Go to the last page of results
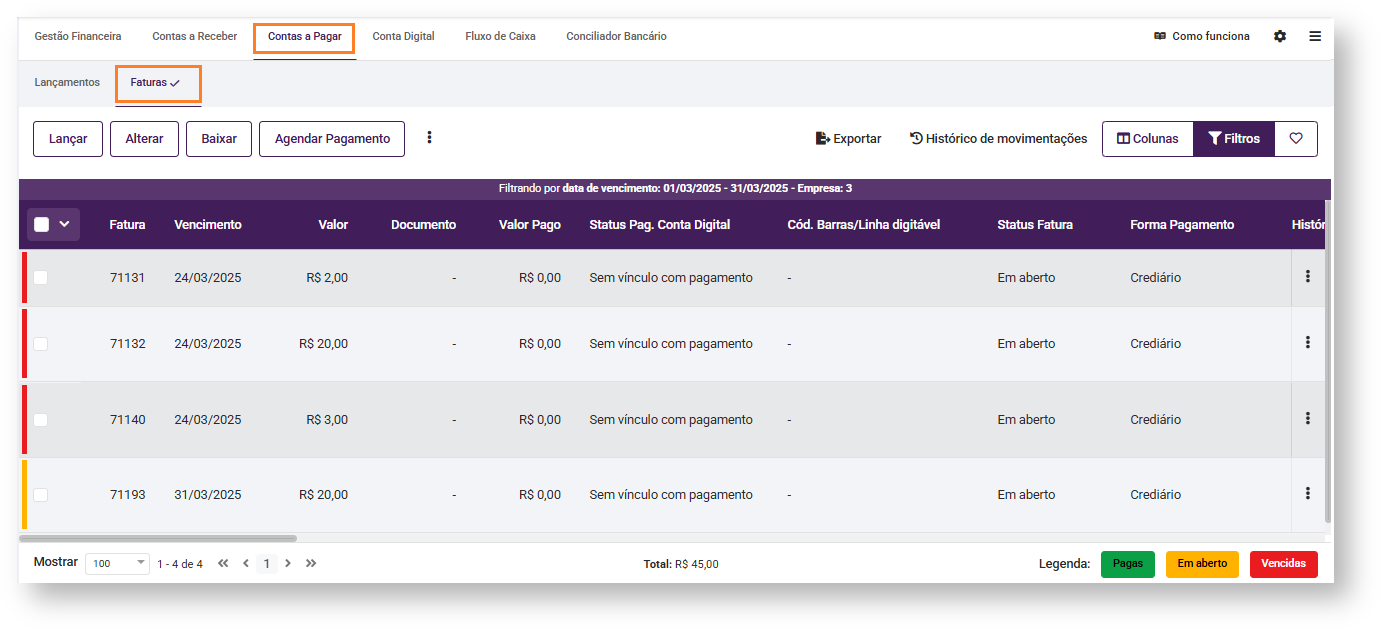The height and width of the screenshot is (631, 1382). point(311,564)
